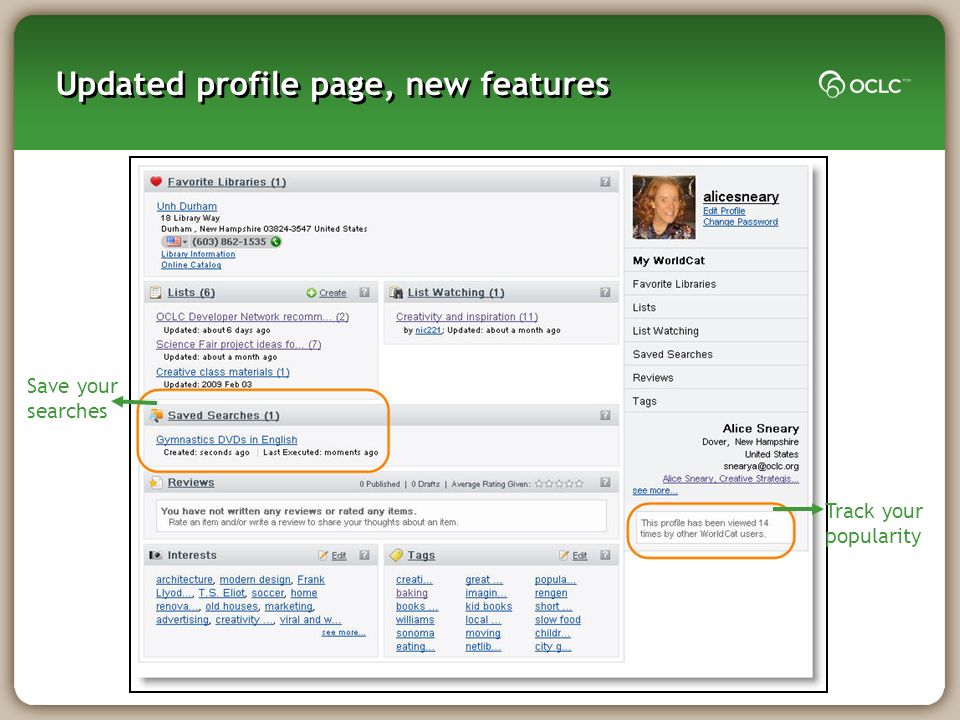Image resolution: width=960 pixels, height=720 pixels.
Task: Click the baking tag
Action: coord(411,593)
